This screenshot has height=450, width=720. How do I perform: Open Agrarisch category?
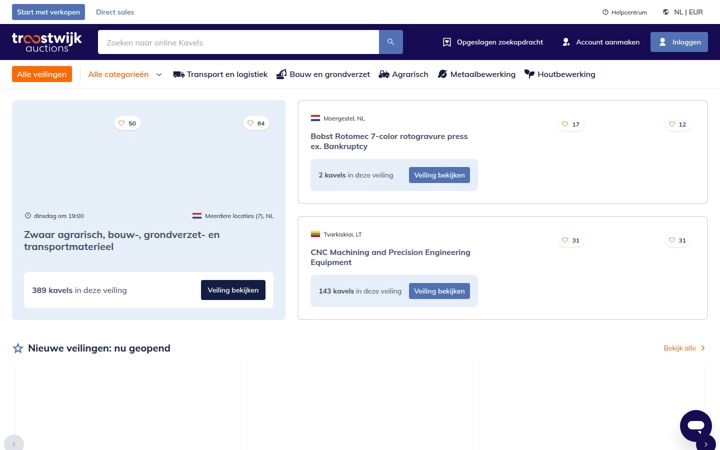pyautogui.click(x=404, y=74)
